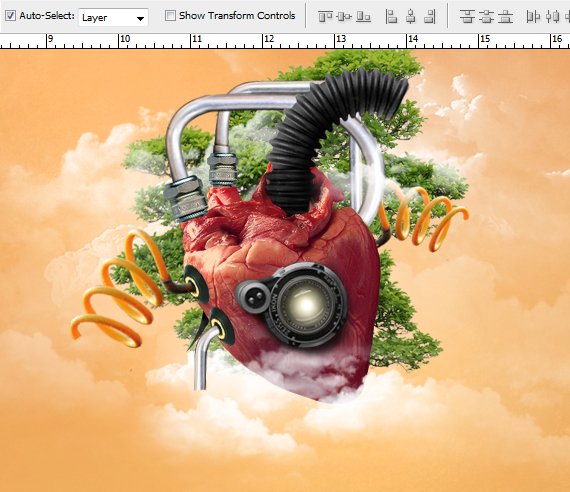Select Align horizontal centers icon
The height and width of the screenshot is (492, 570).
point(411,17)
